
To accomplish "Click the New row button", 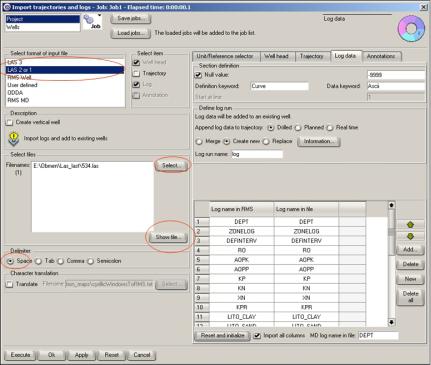I will click(x=410, y=279).
